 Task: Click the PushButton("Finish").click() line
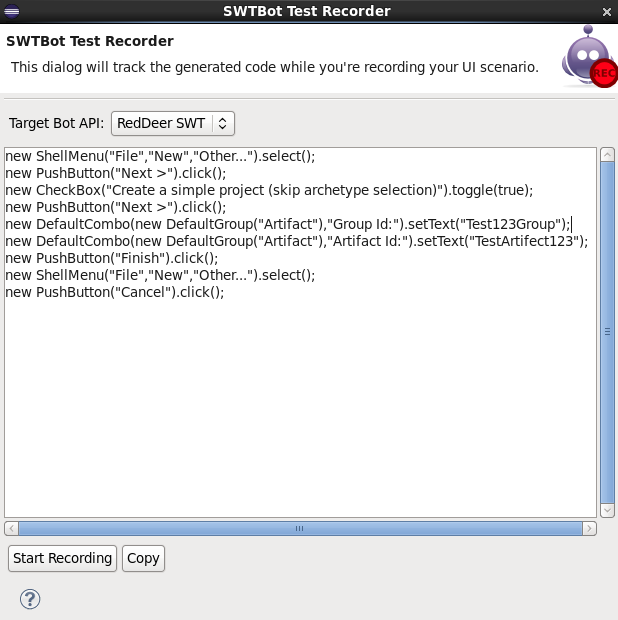112,258
